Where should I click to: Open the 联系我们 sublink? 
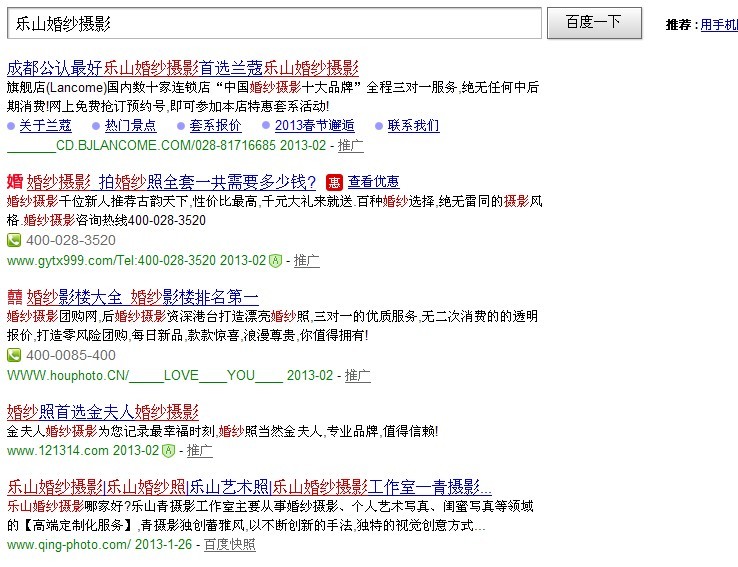pos(413,126)
